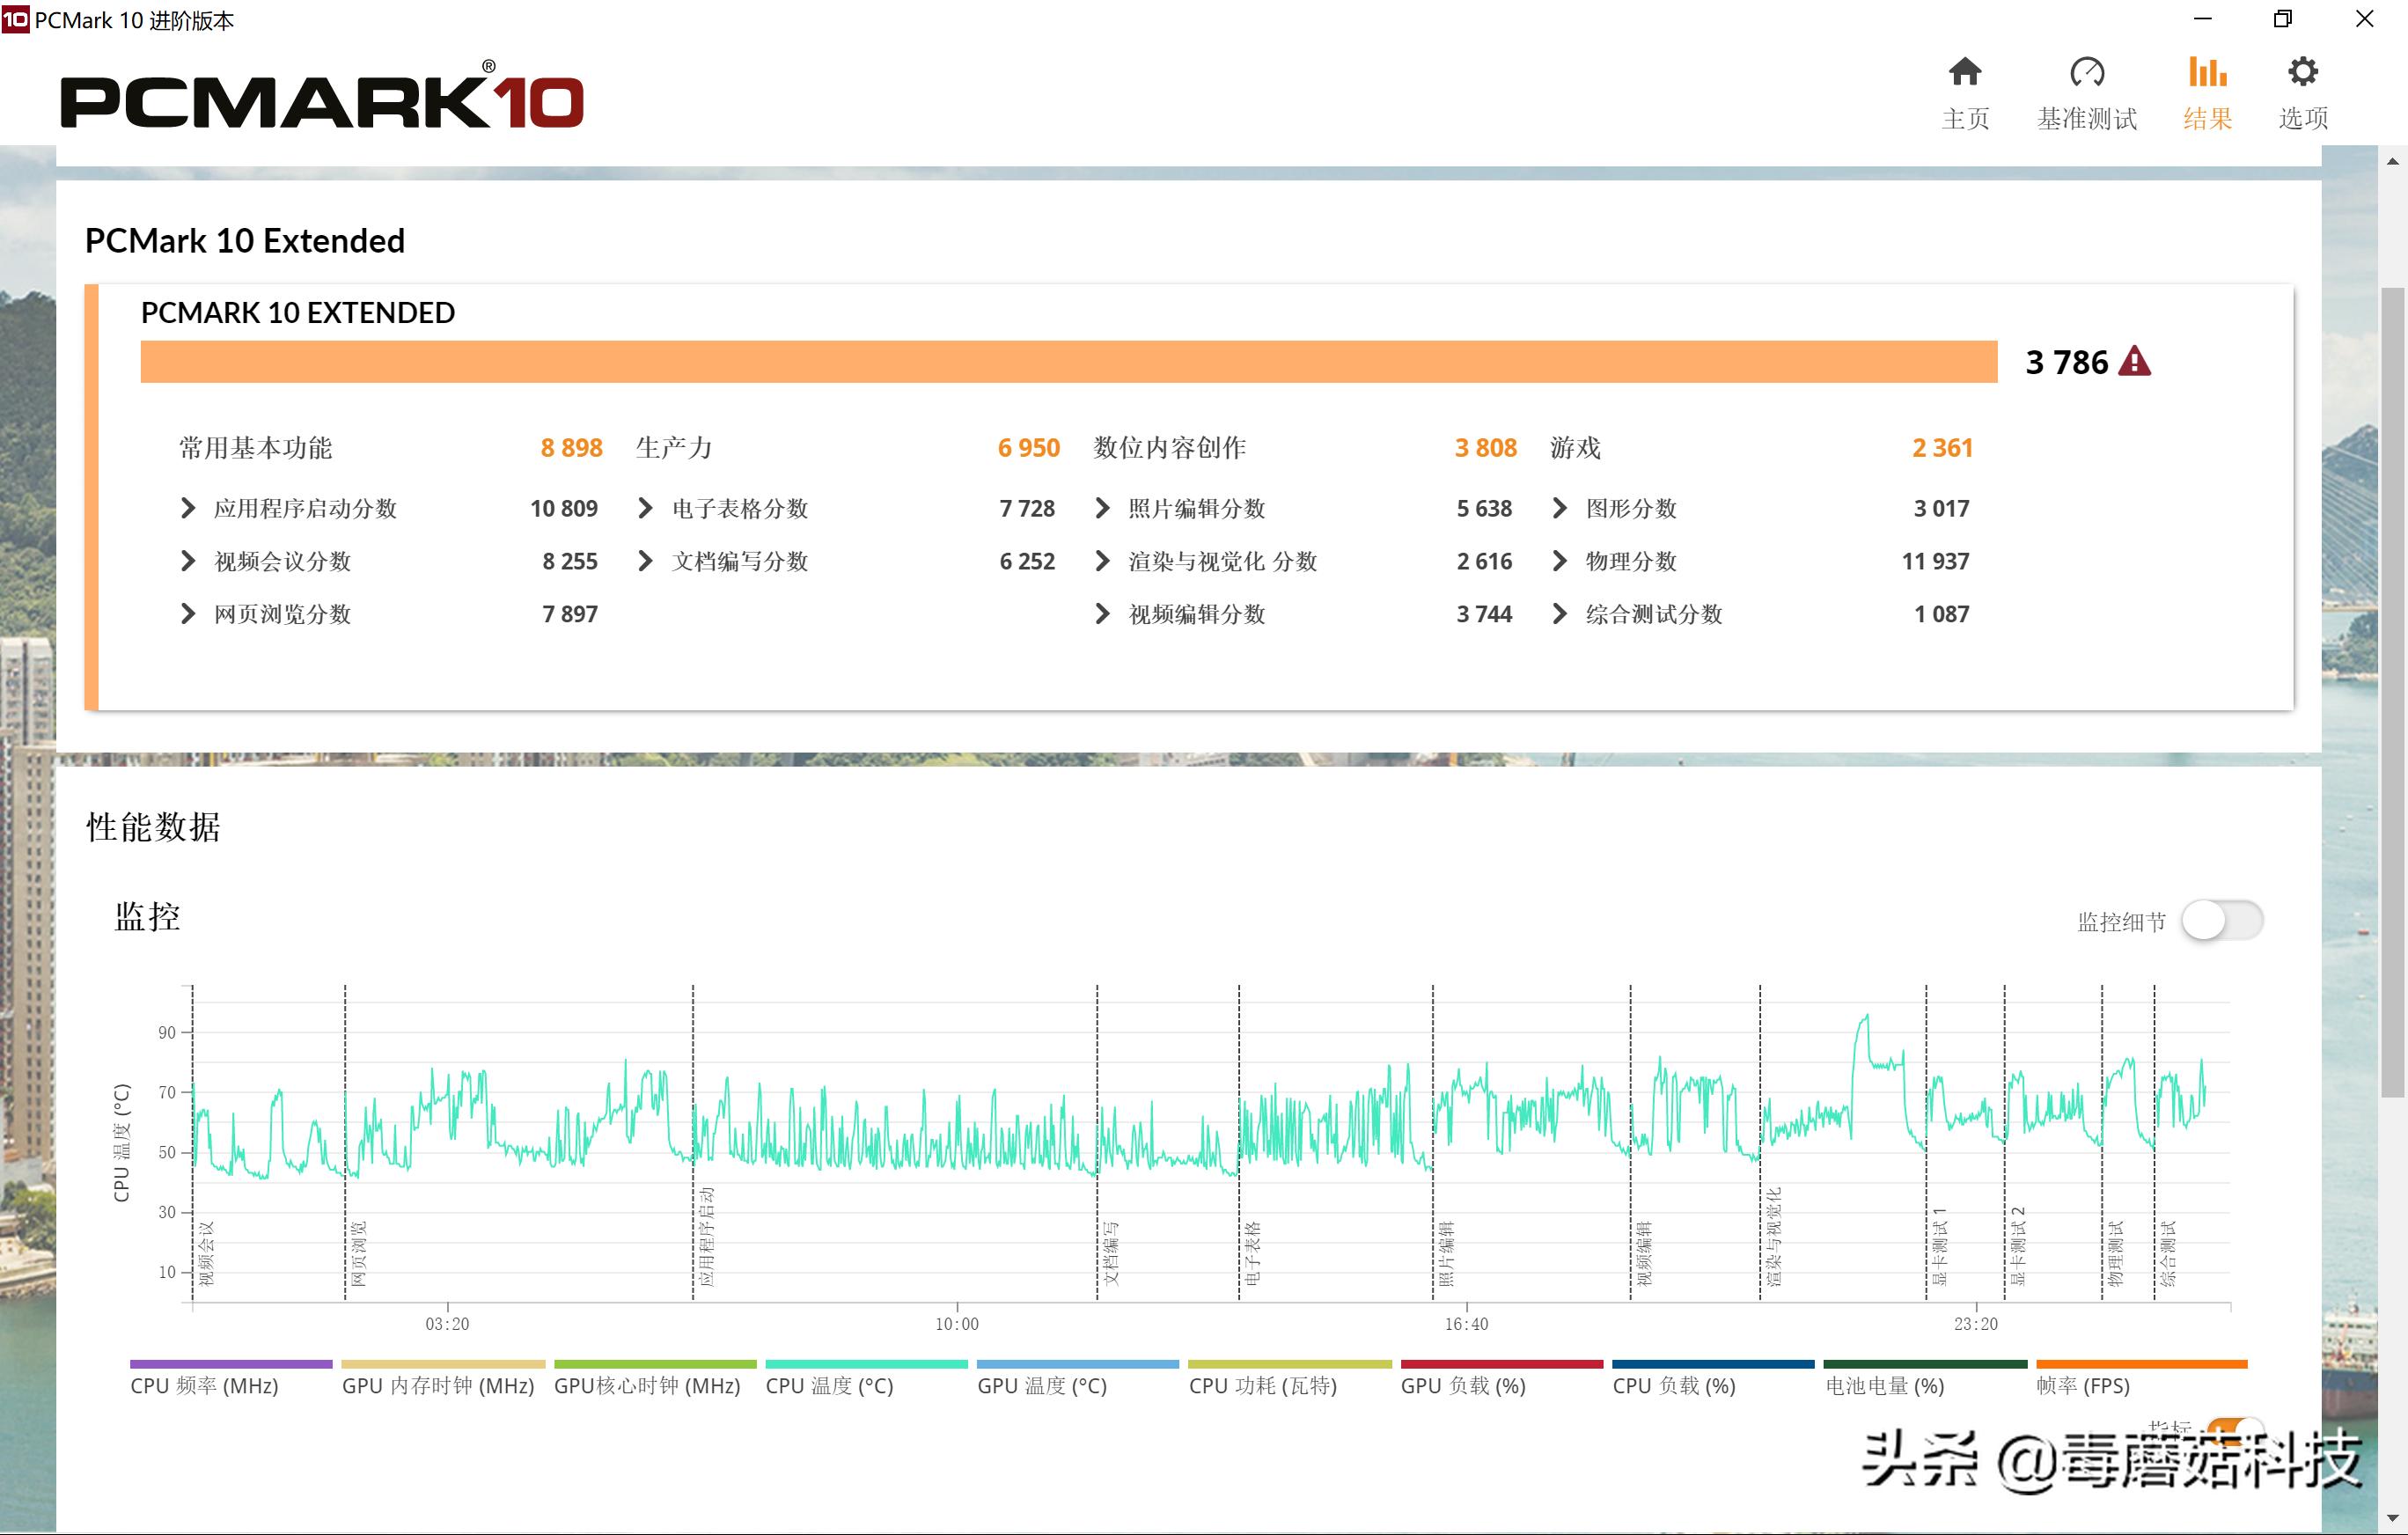2408x1535 pixels.
Task: Toggle the GPU 负载 (%) legend series
Action: pyautogui.click(x=1462, y=1386)
